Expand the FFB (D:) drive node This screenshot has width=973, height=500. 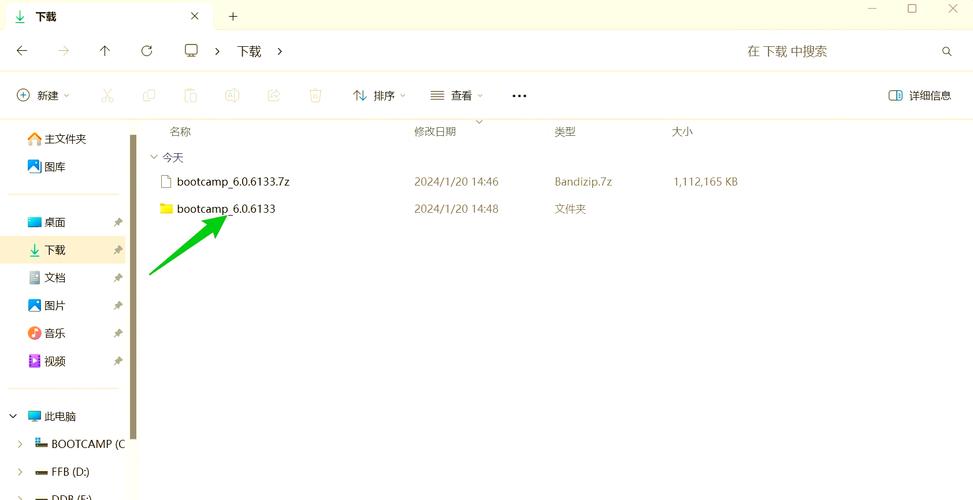[x=20, y=472]
